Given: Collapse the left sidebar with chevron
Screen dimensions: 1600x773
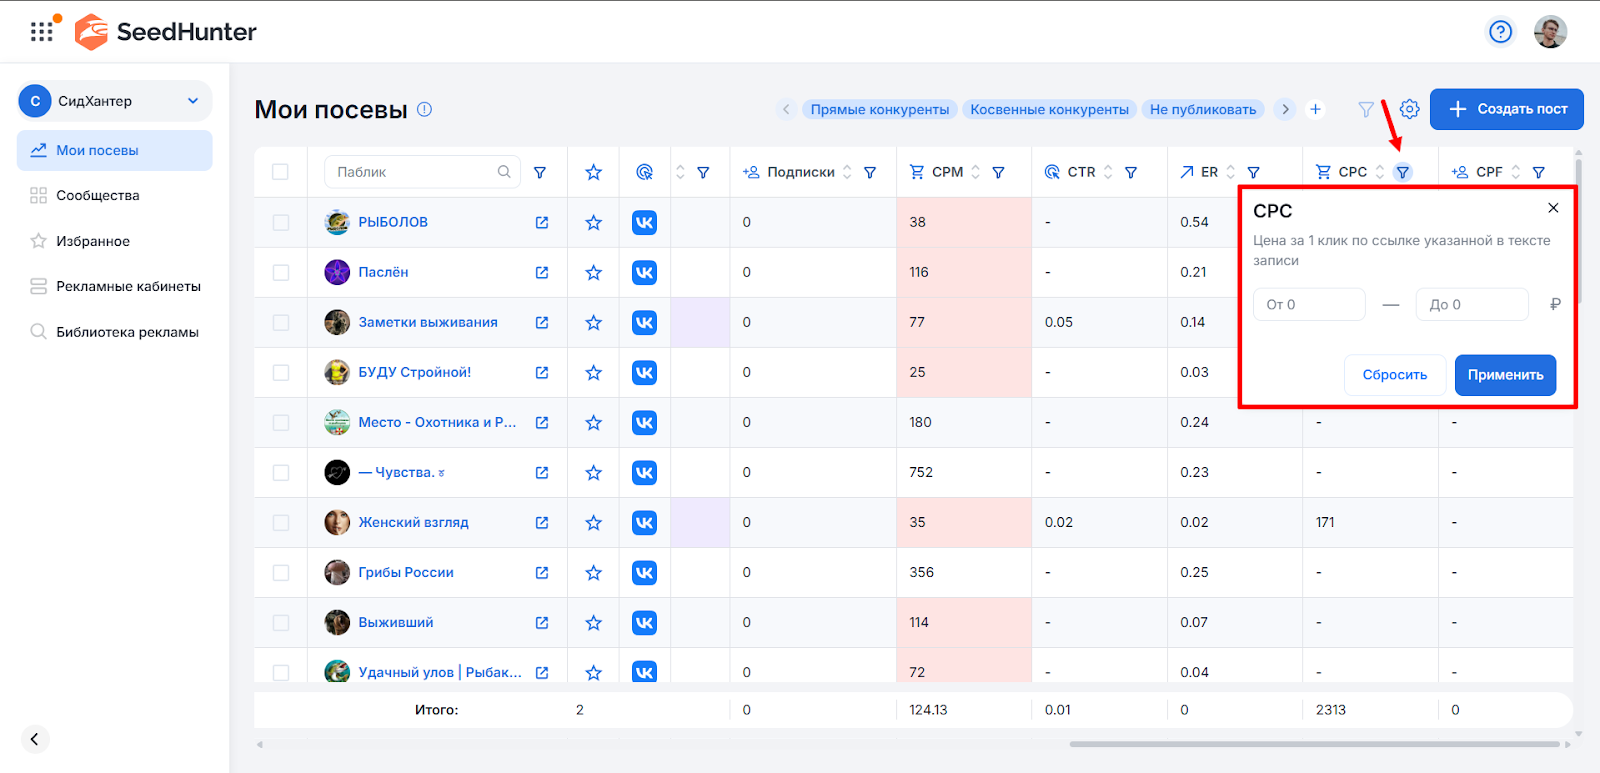Looking at the screenshot, I should [x=34, y=739].
